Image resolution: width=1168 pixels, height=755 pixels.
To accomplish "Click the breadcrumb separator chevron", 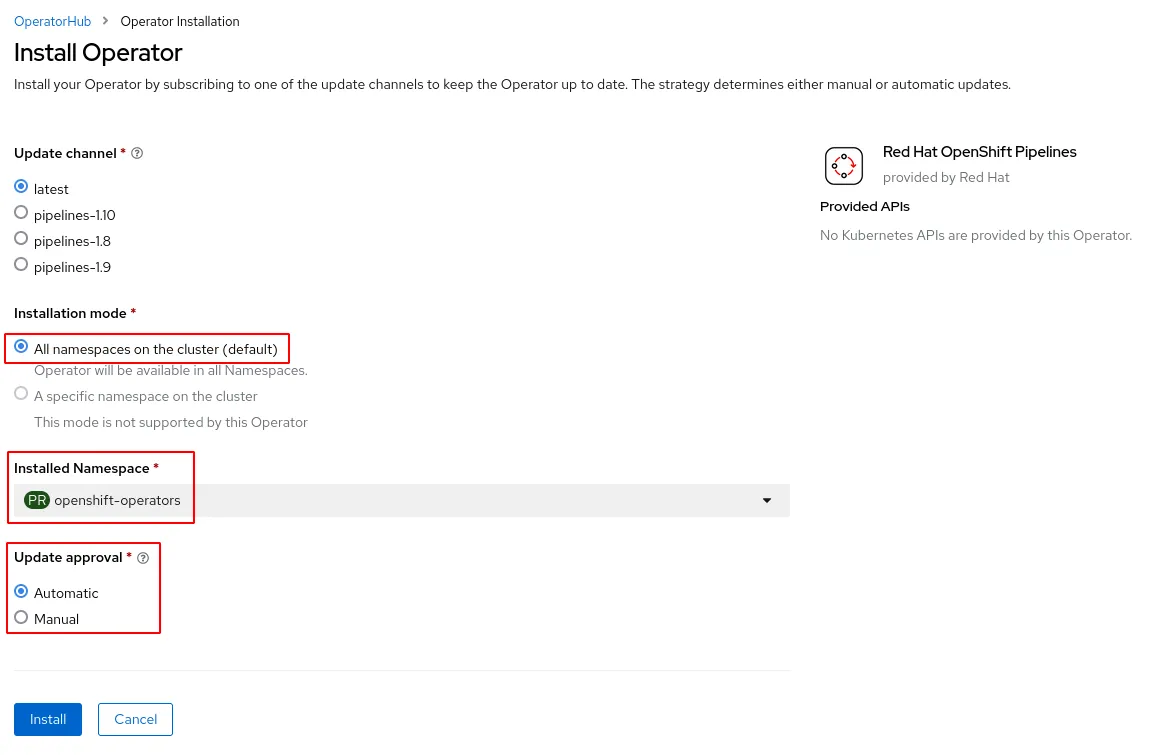I will [106, 21].
